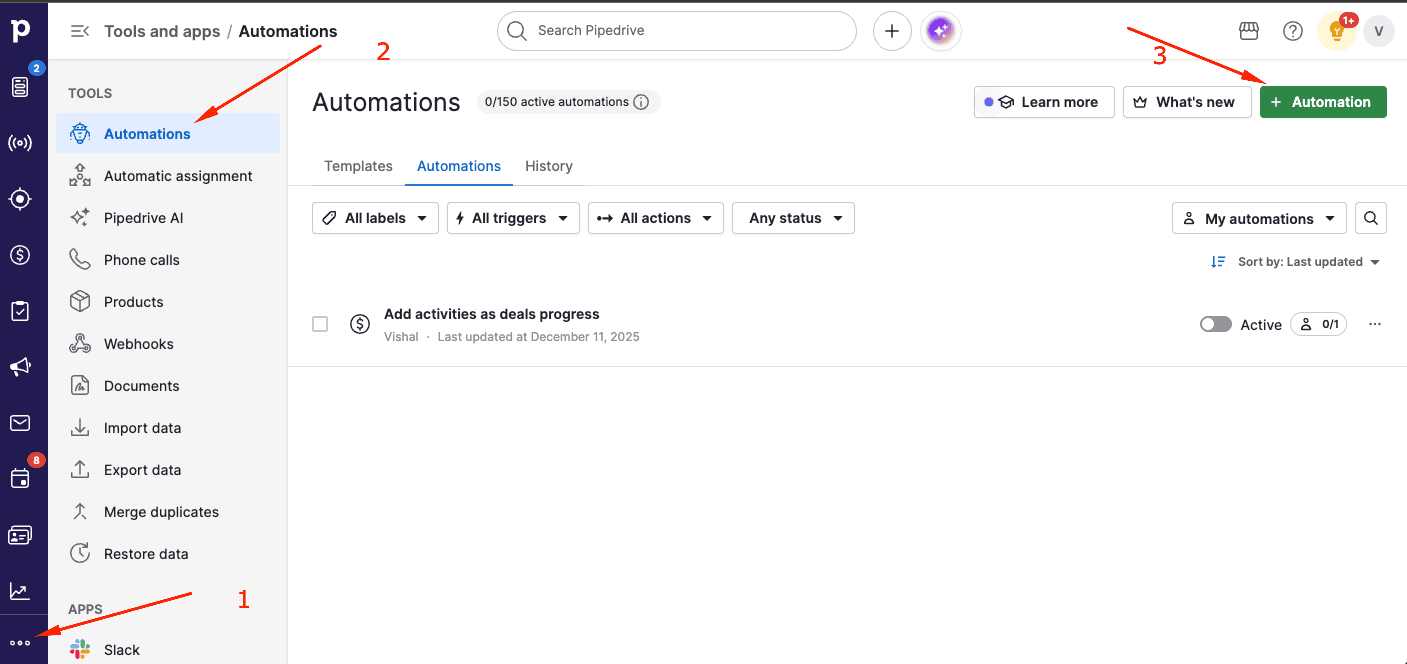Image resolution: width=1407 pixels, height=664 pixels.
Task: Open Deals from the dollar sidebar icon
Action: (20, 255)
